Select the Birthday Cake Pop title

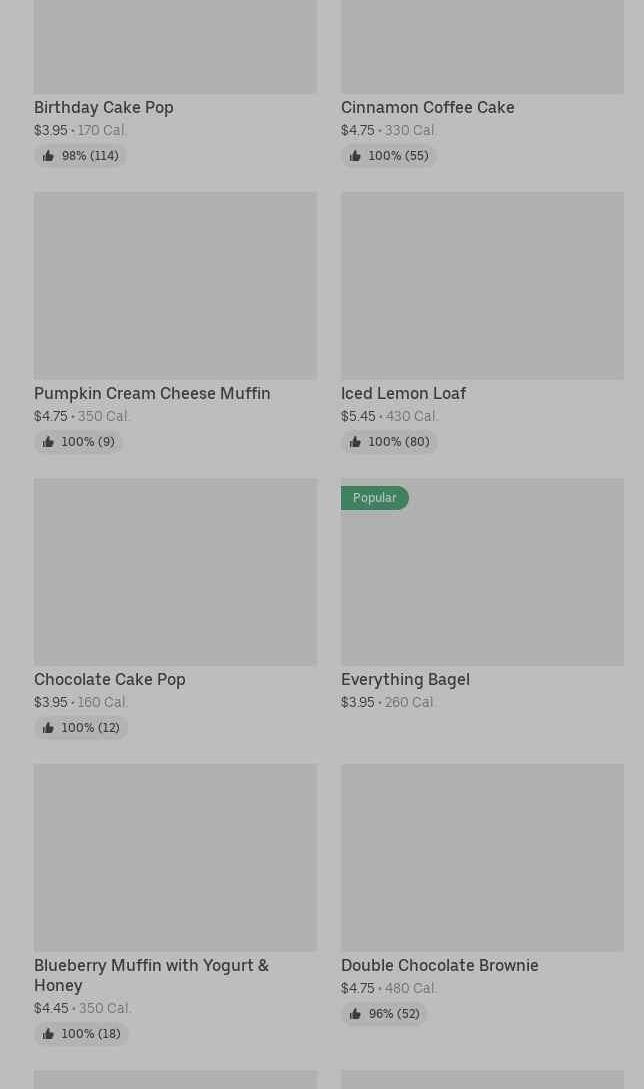(x=104, y=107)
